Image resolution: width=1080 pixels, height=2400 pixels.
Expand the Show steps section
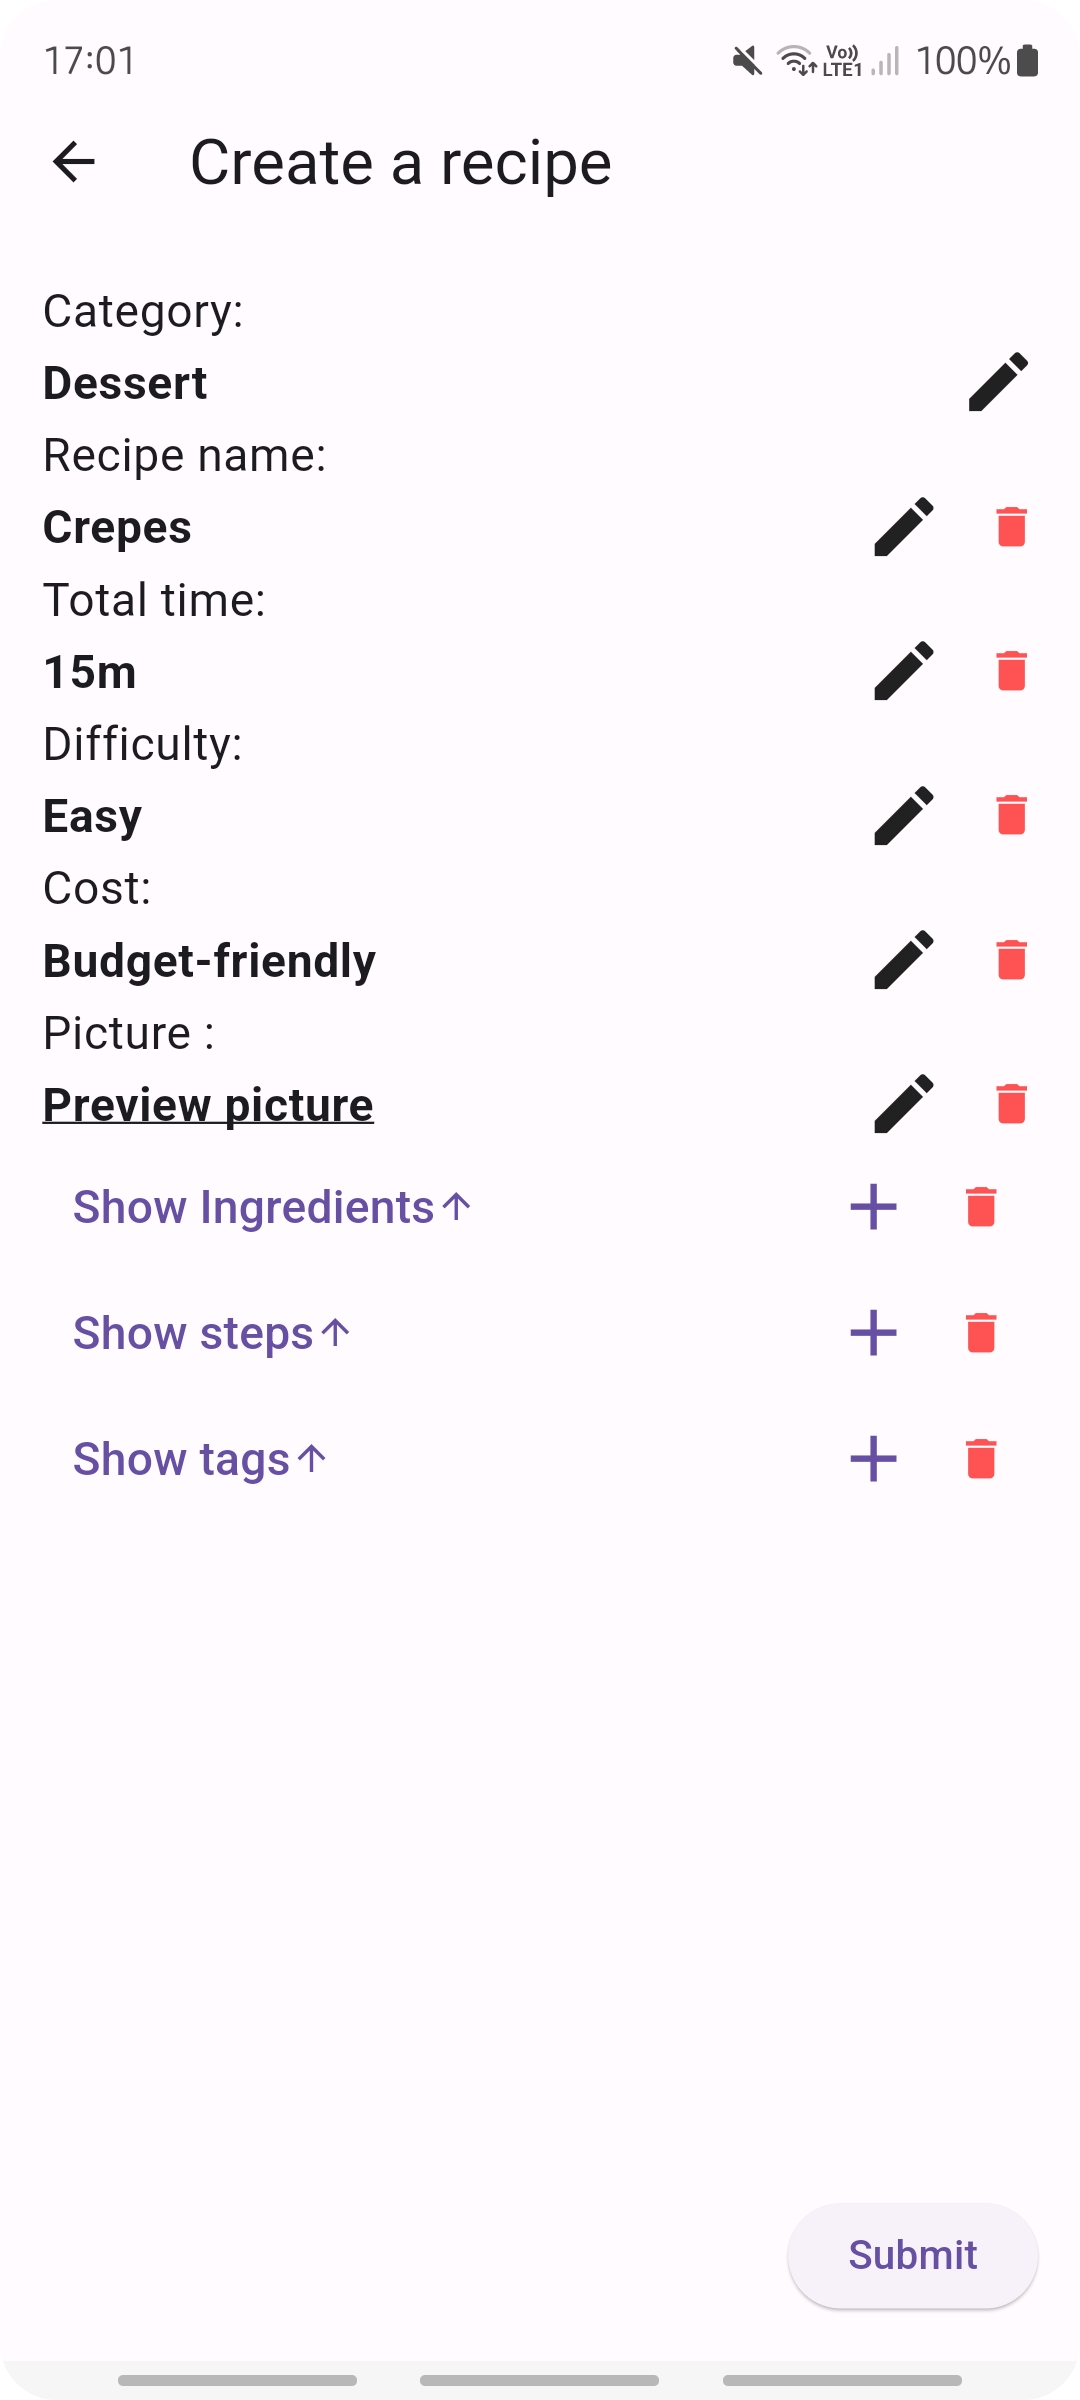[212, 1333]
